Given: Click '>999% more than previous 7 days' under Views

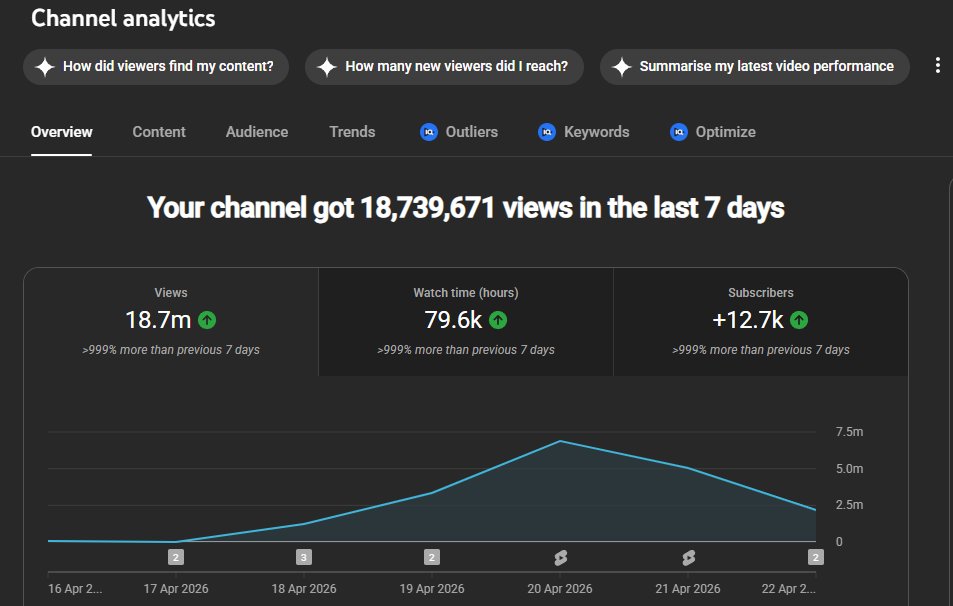Looking at the screenshot, I should click(171, 349).
